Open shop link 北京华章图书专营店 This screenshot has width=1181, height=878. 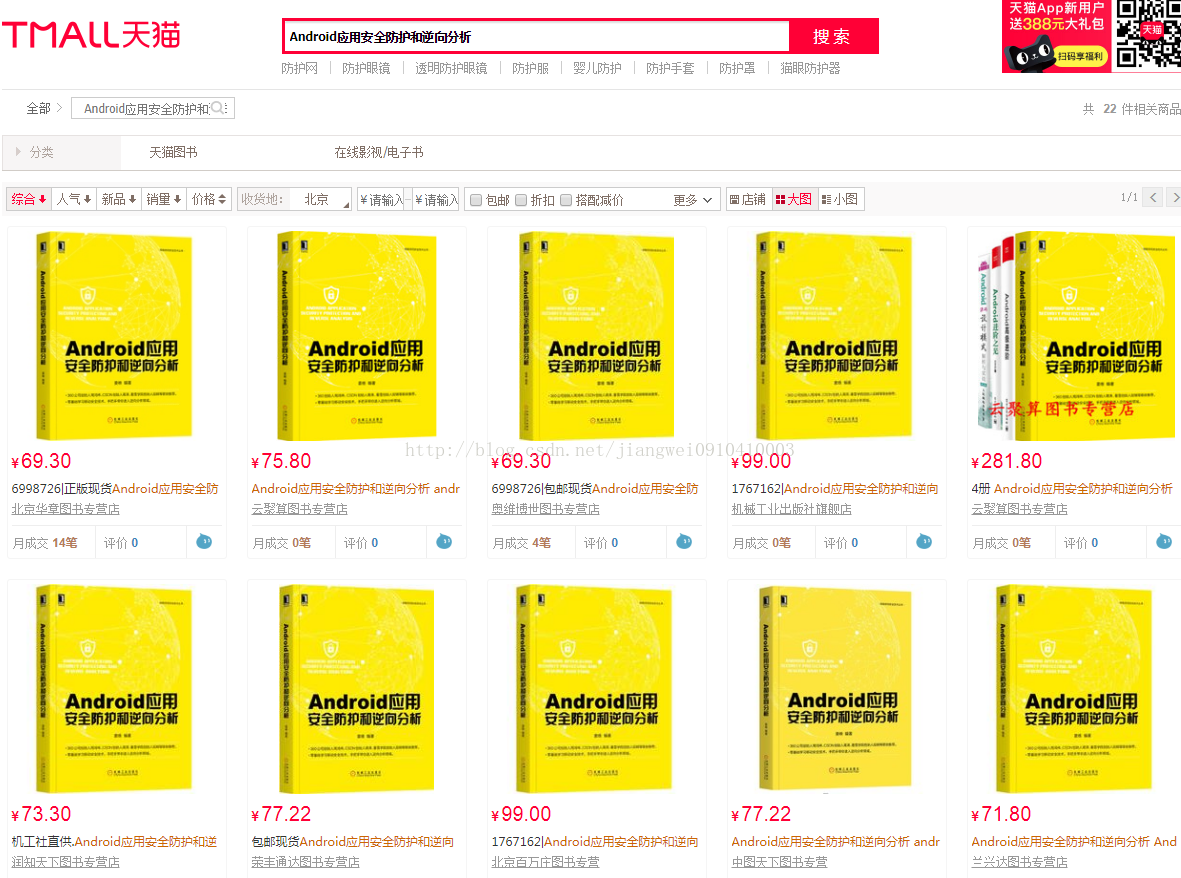coord(66,509)
